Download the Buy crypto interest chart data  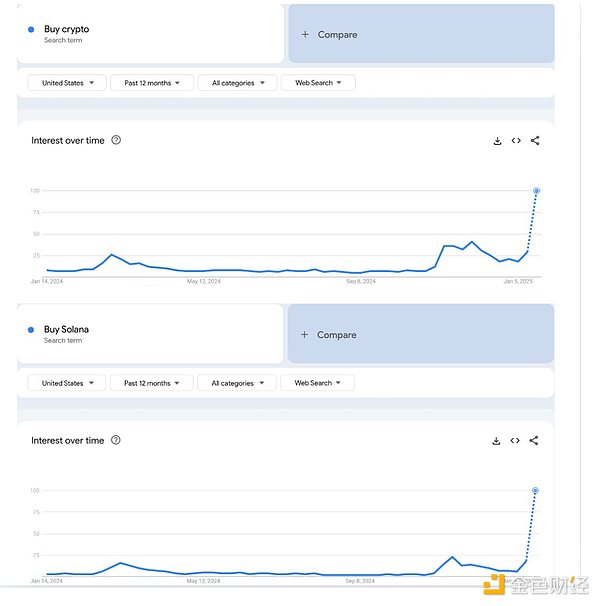point(497,141)
